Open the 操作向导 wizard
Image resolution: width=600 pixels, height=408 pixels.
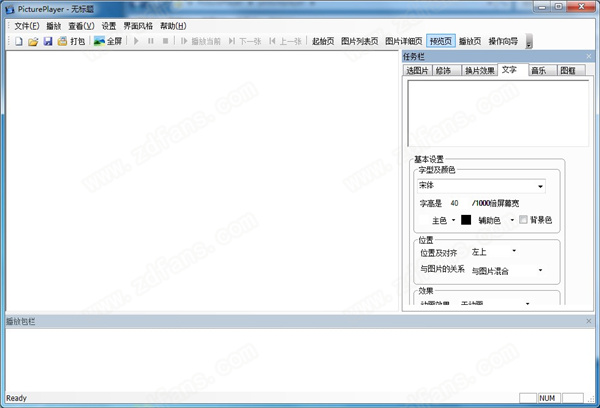click(x=503, y=41)
